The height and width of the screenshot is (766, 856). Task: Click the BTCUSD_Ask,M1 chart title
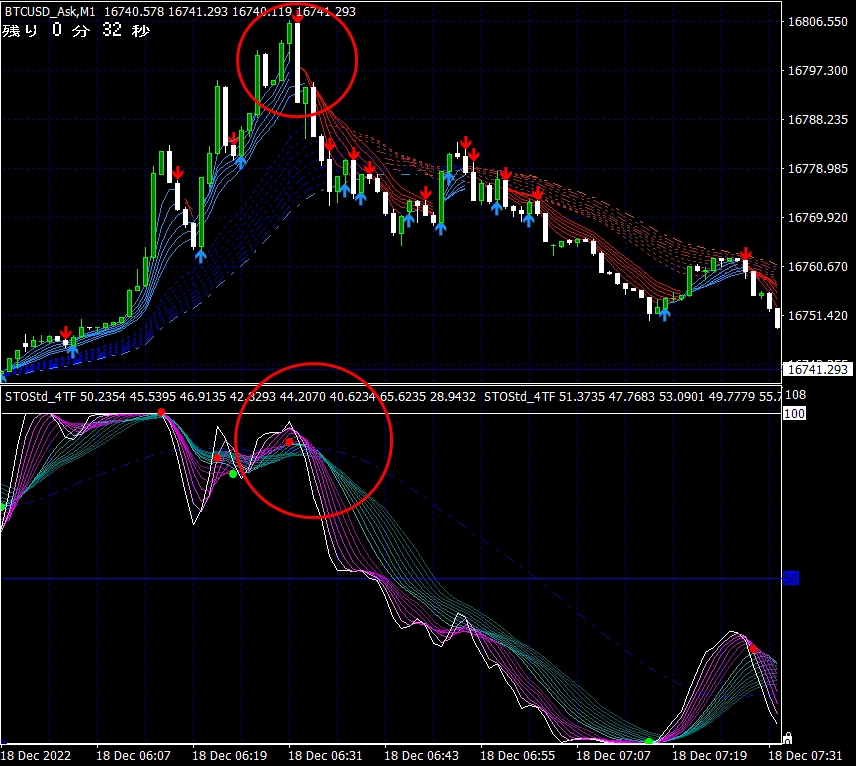(48, 9)
